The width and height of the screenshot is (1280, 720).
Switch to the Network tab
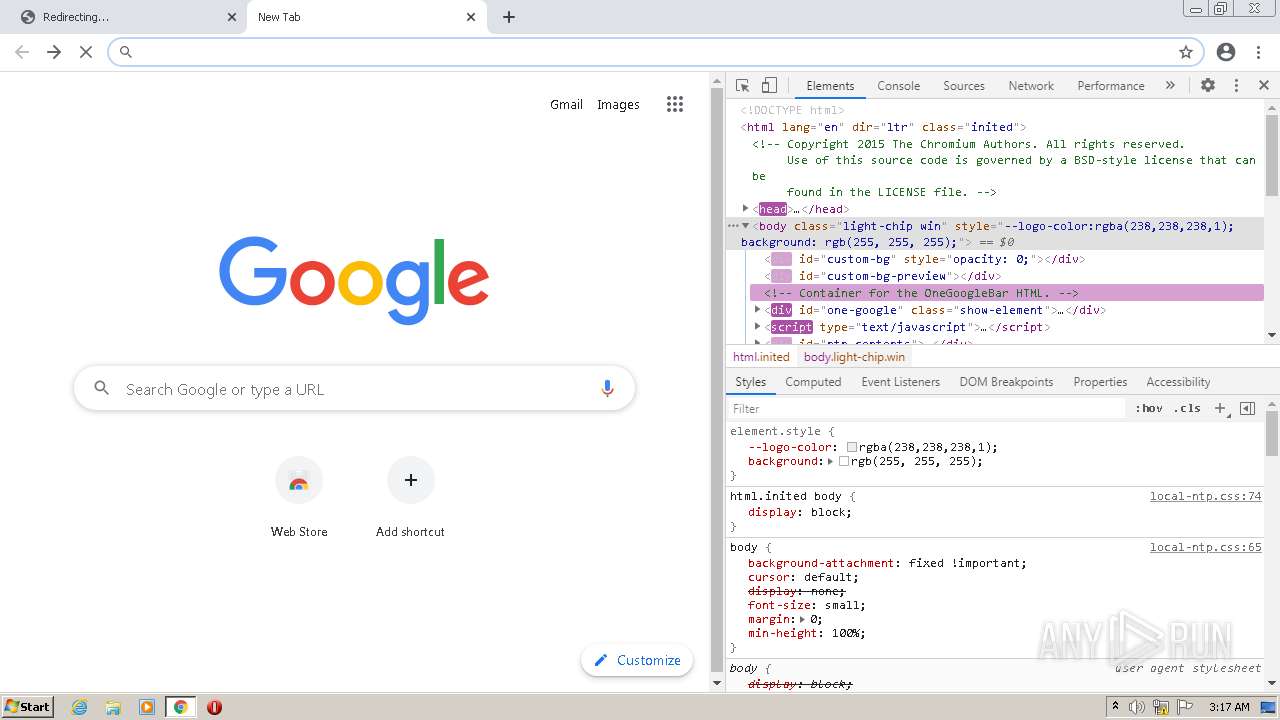(x=1031, y=86)
